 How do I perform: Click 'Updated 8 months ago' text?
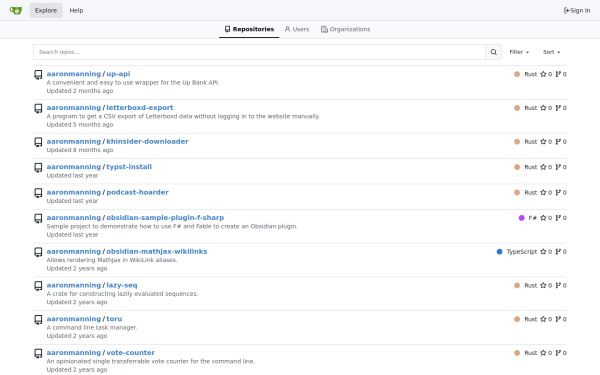point(80,150)
